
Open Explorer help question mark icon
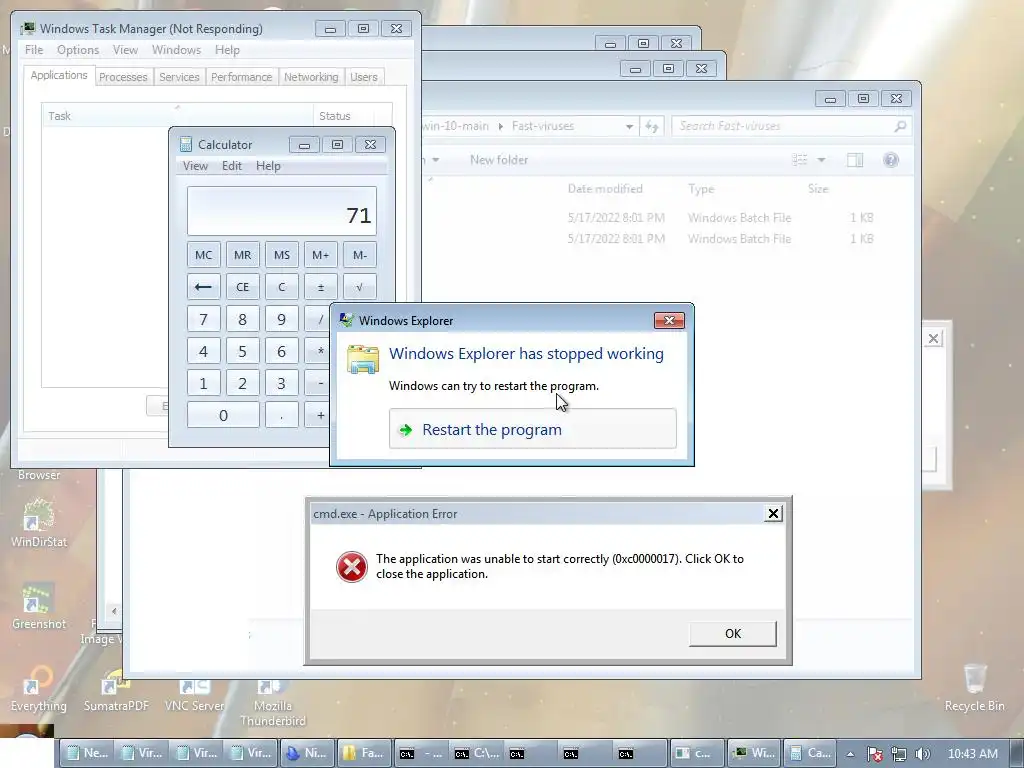click(x=891, y=160)
